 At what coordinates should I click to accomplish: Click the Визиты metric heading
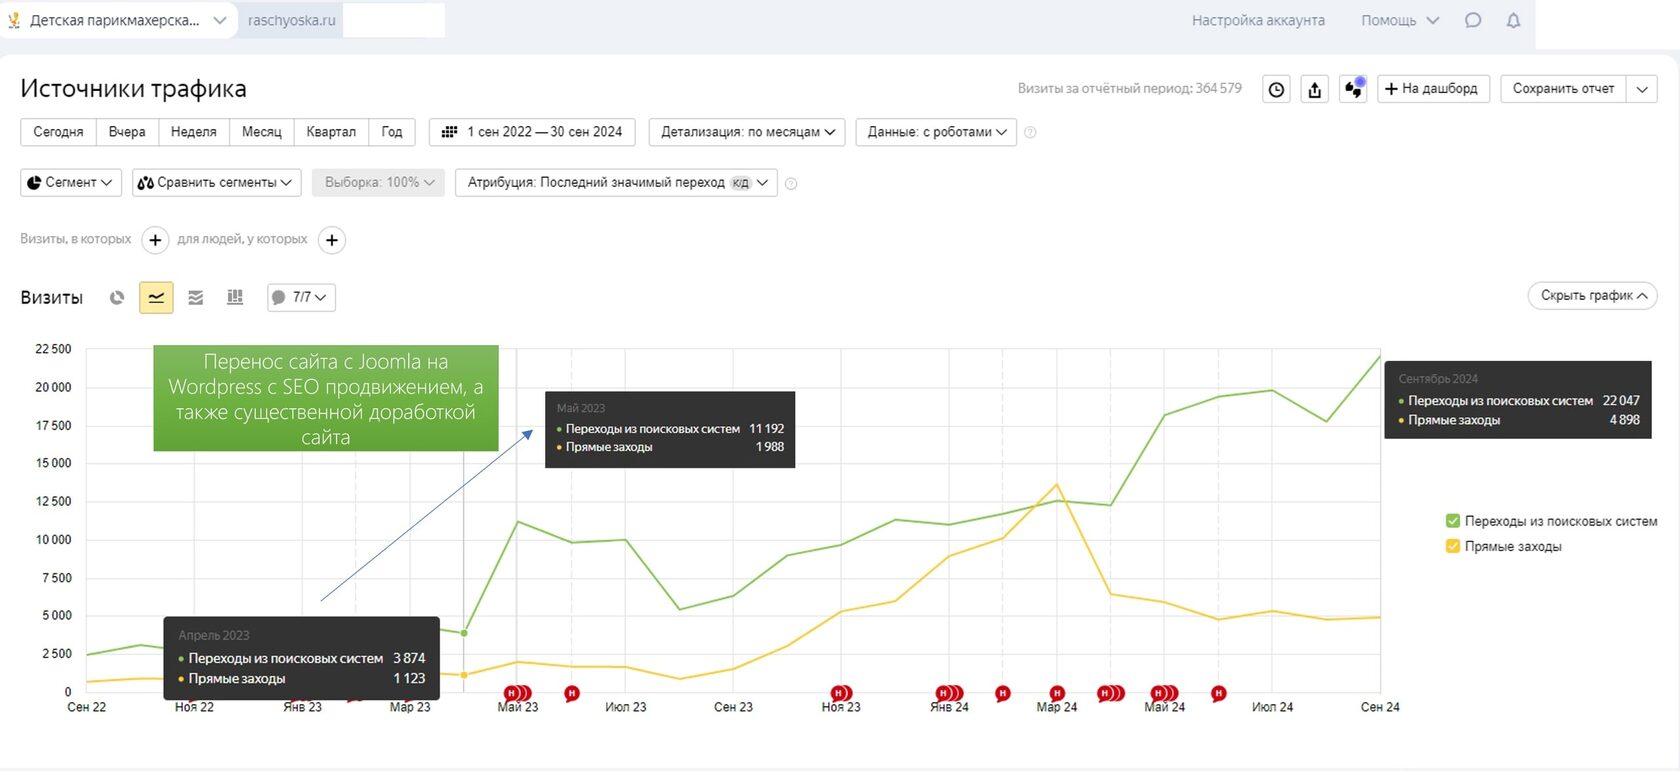(52, 298)
